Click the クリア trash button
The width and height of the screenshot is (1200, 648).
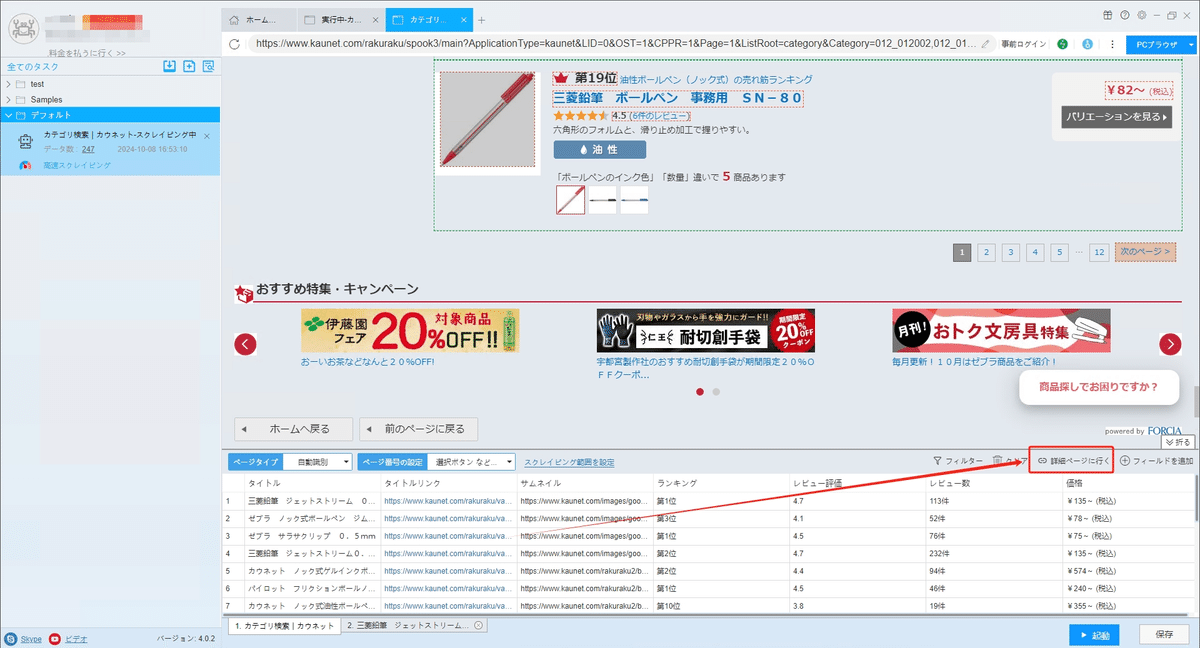(1009, 461)
